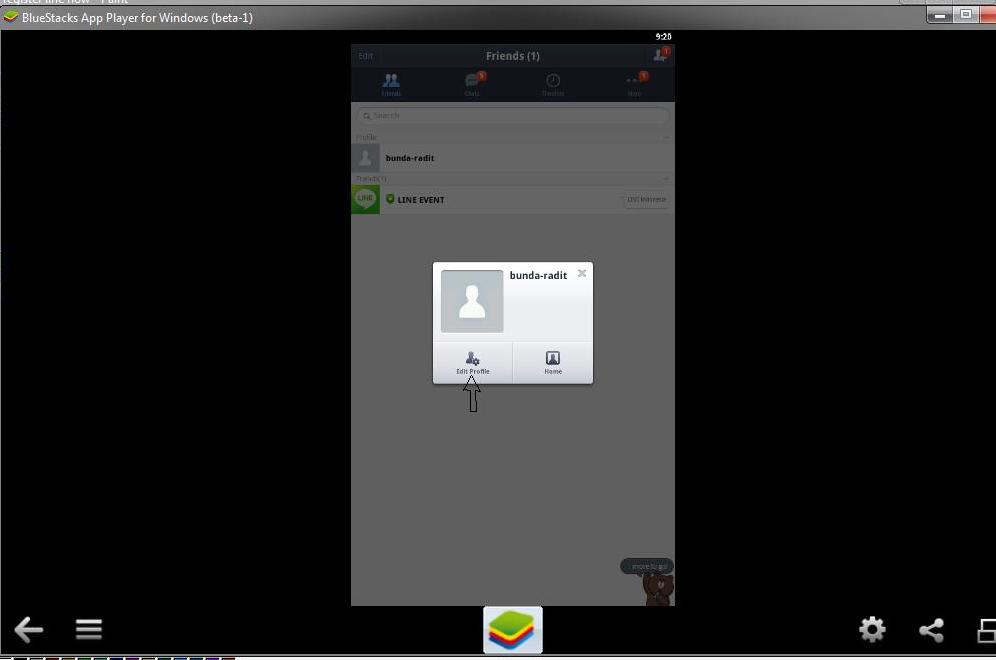Collapse the Profile section arrow
This screenshot has width=996, height=660.
tap(666, 137)
